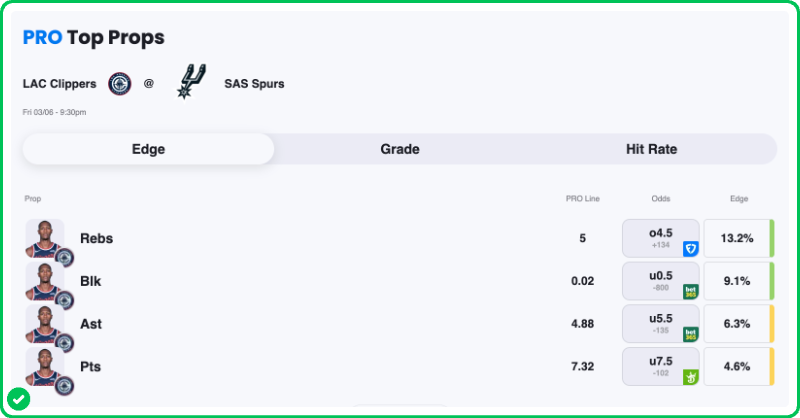Select the Hit Rate tab
The height and width of the screenshot is (418, 800).
[x=651, y=149]
